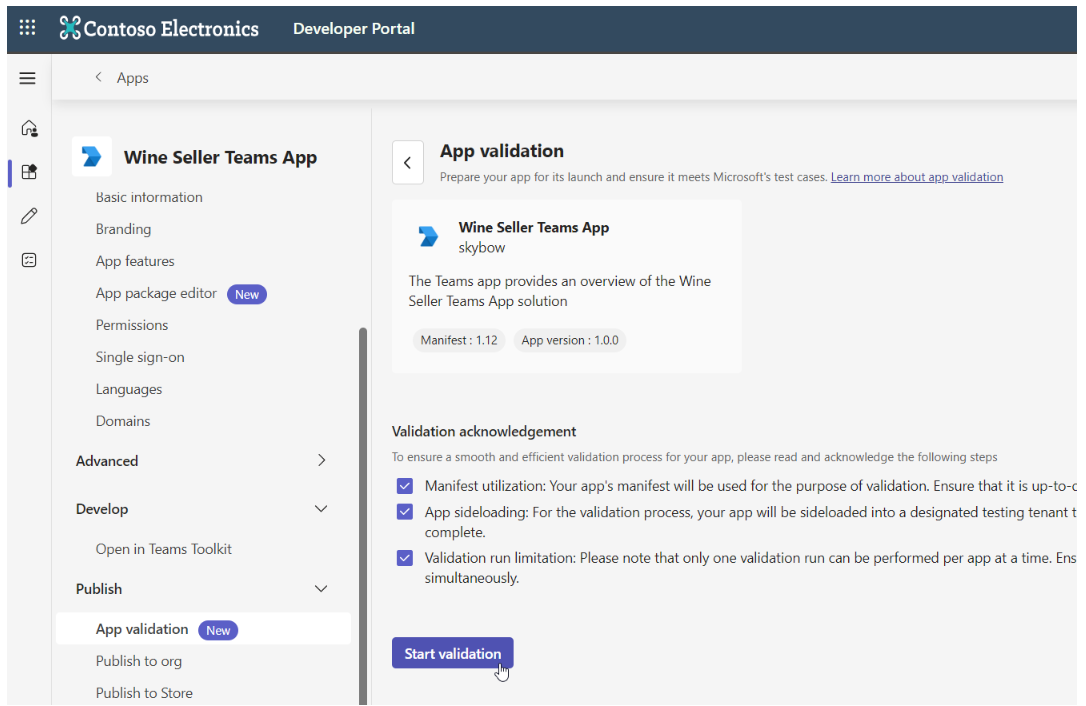
Task: Click the app card logo icon
Action: (429, 237)
